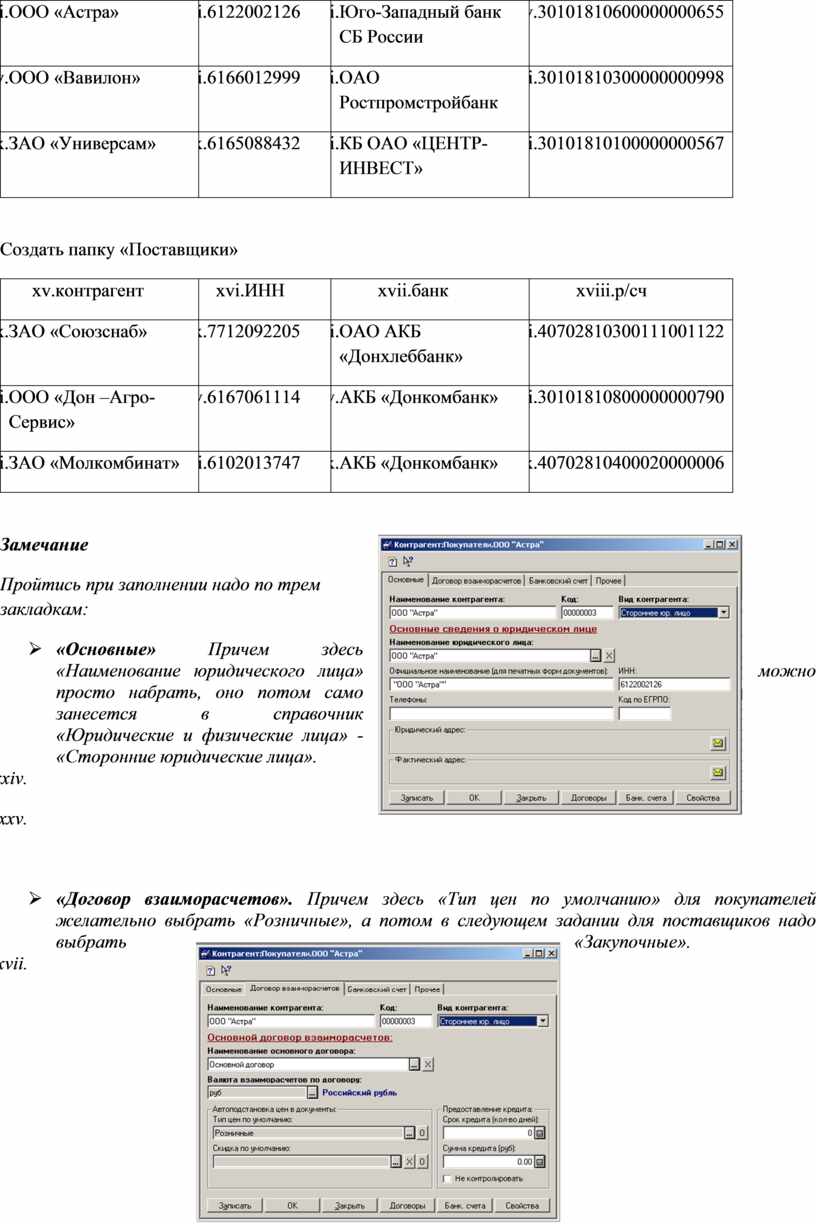The height and width of the screenshot is (1224, 816).
Task: Clear the Наименование юридического лица field with X
Action: tap(609, 655)
